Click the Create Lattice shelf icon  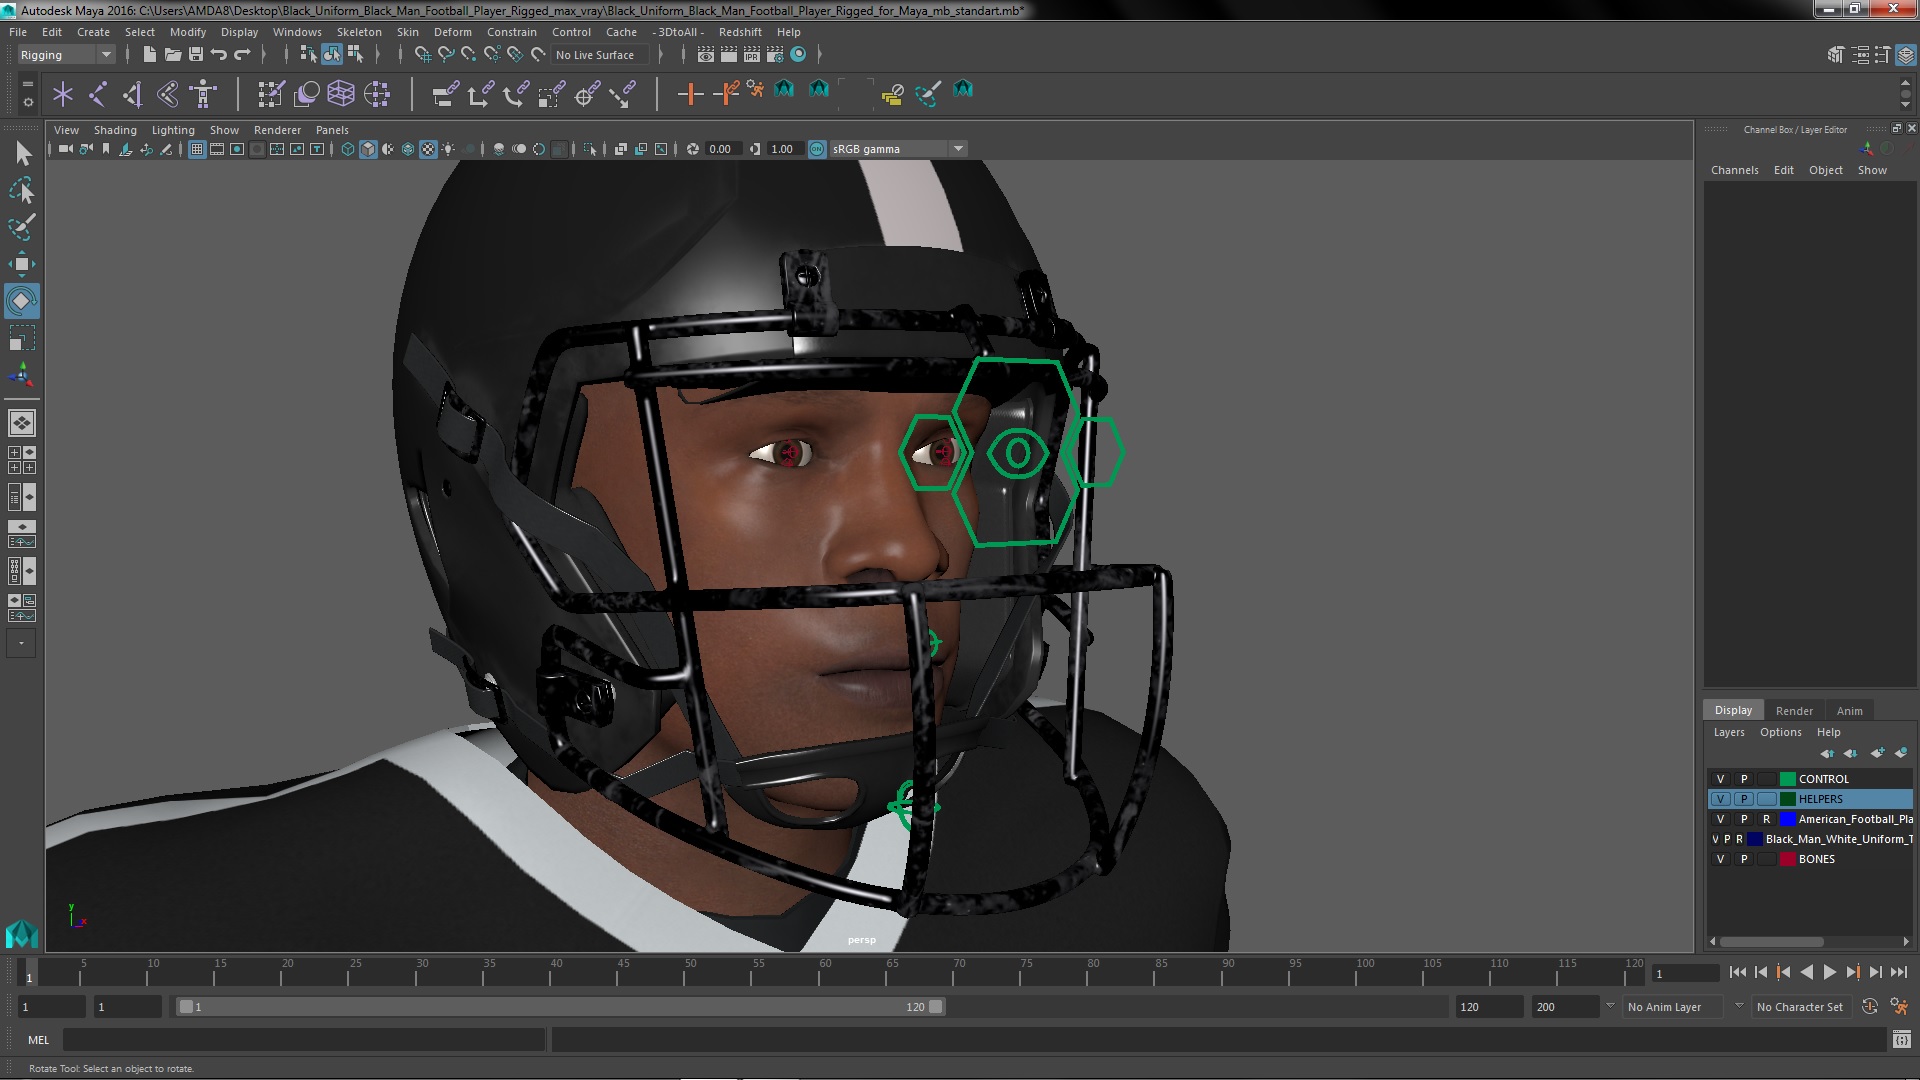point(341,94)
